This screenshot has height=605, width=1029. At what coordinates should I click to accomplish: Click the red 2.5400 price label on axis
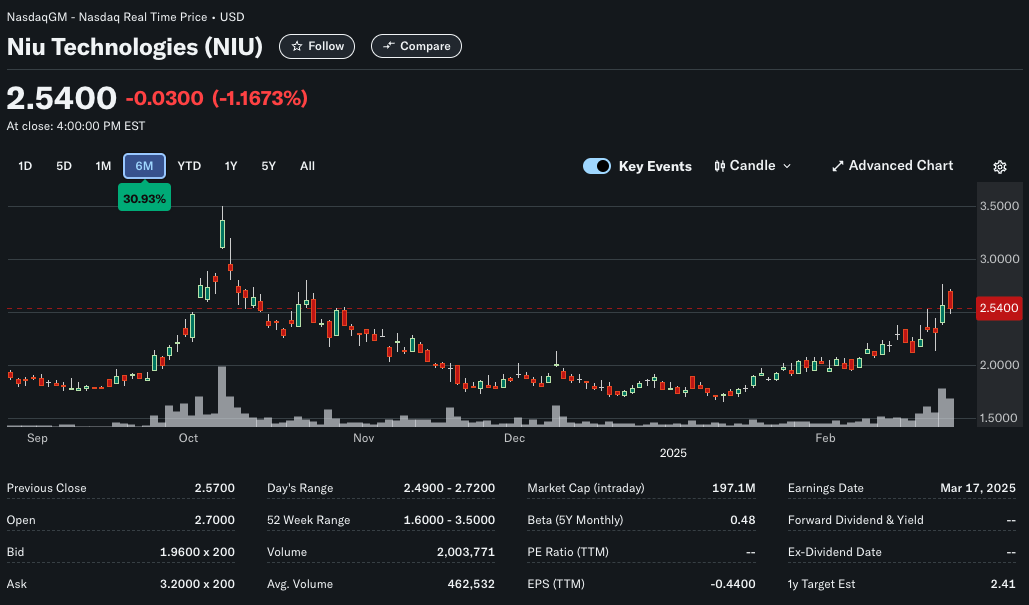tap(999, 308)
